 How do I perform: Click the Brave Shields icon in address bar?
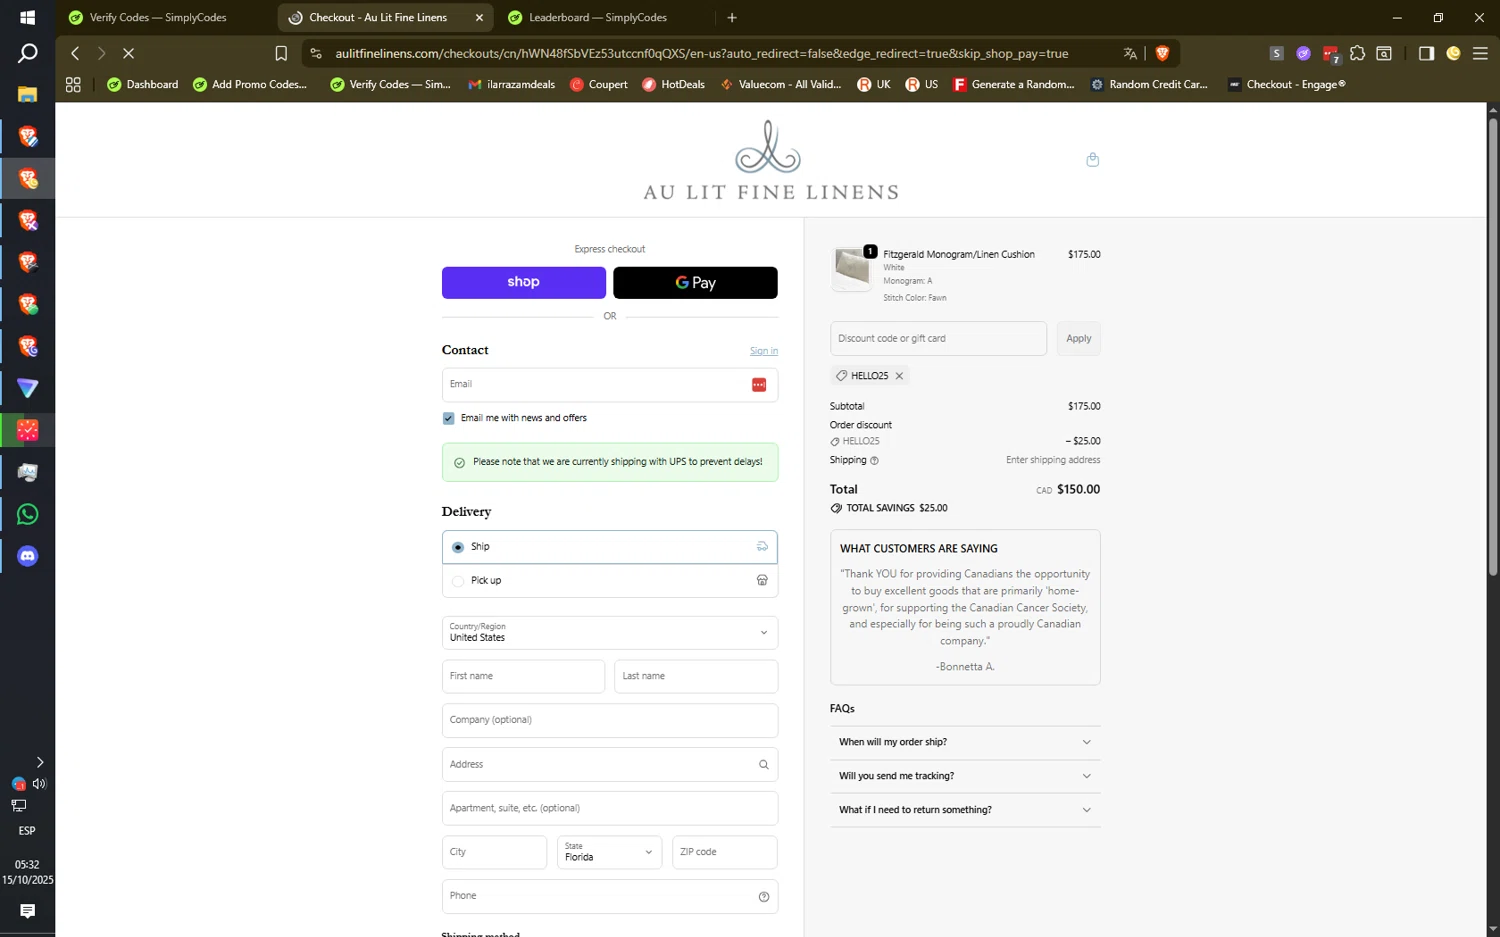(x=1162, y=53)
